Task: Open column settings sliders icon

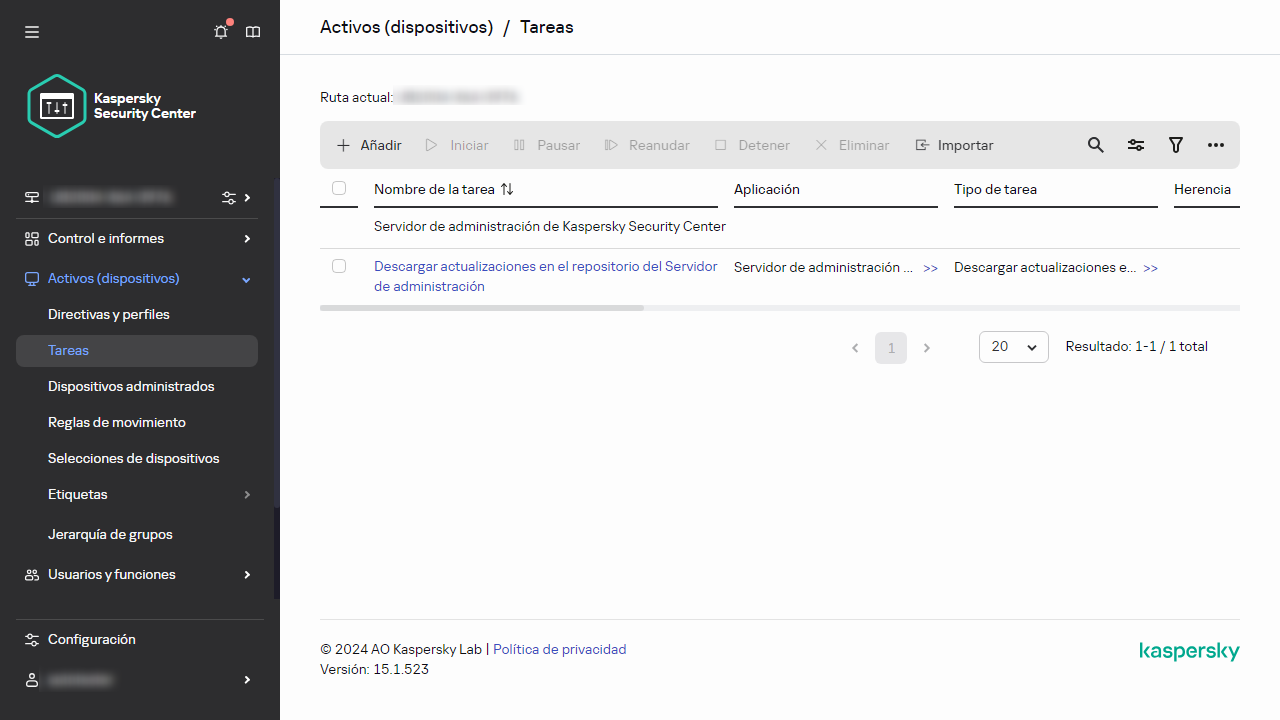Action: [1136, 145]
